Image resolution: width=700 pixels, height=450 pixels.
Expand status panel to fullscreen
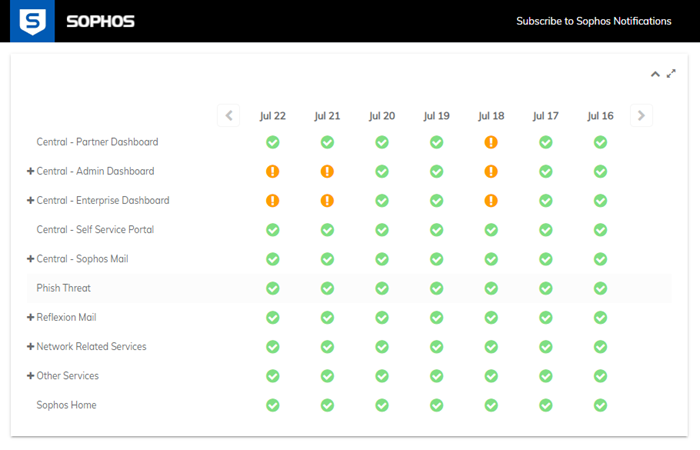671,74
